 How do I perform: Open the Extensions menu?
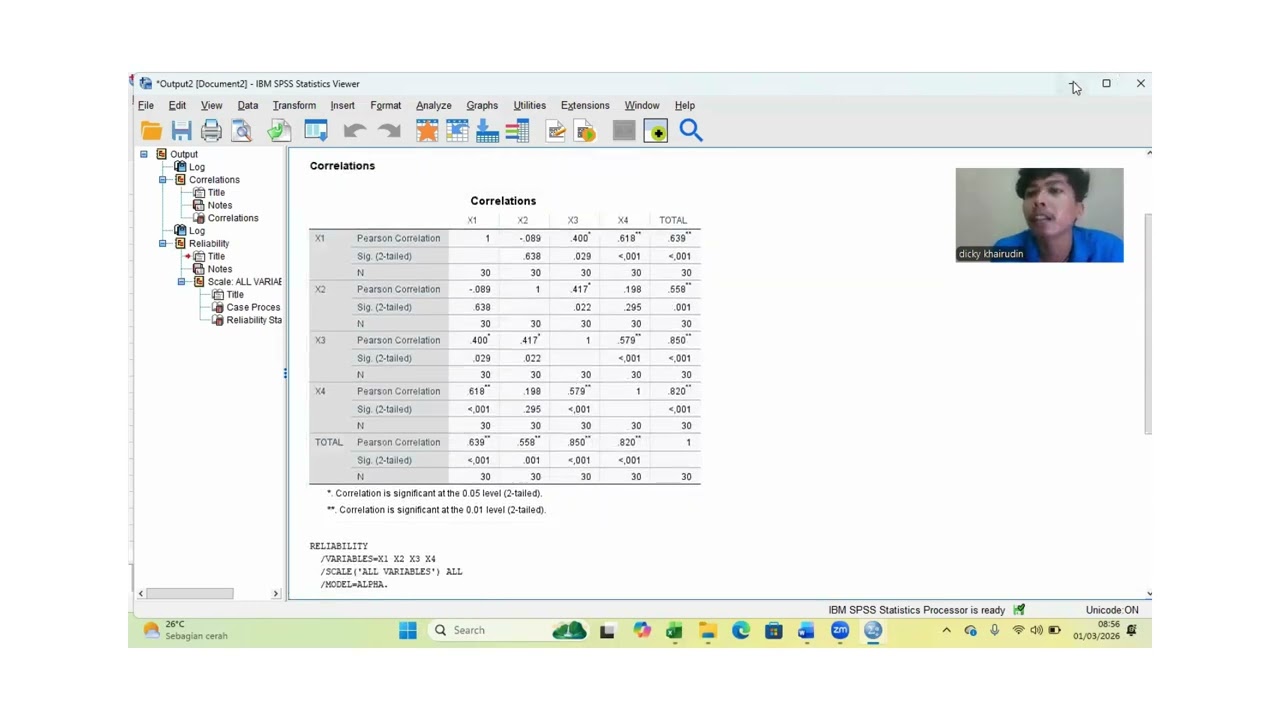585,105
